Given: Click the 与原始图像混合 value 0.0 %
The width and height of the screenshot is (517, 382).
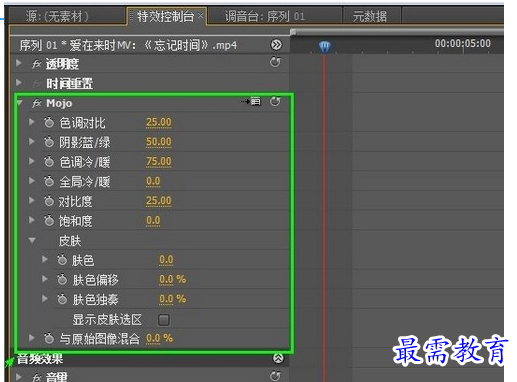Looking at the screenshot, I should (159, 338).
